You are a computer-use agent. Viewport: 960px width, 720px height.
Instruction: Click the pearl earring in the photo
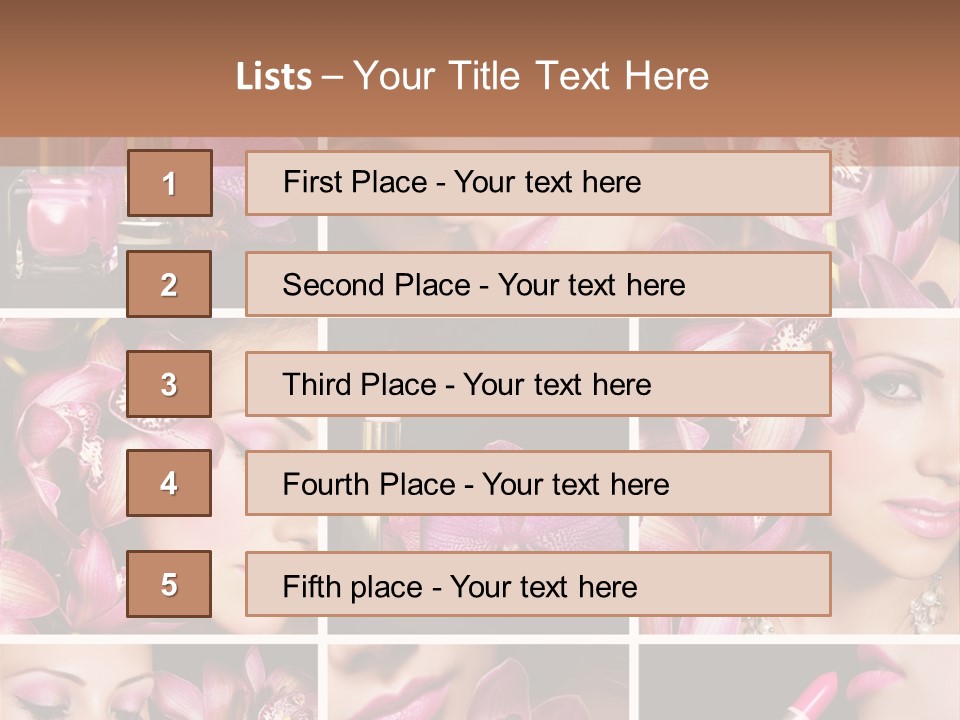click(926, 603)
